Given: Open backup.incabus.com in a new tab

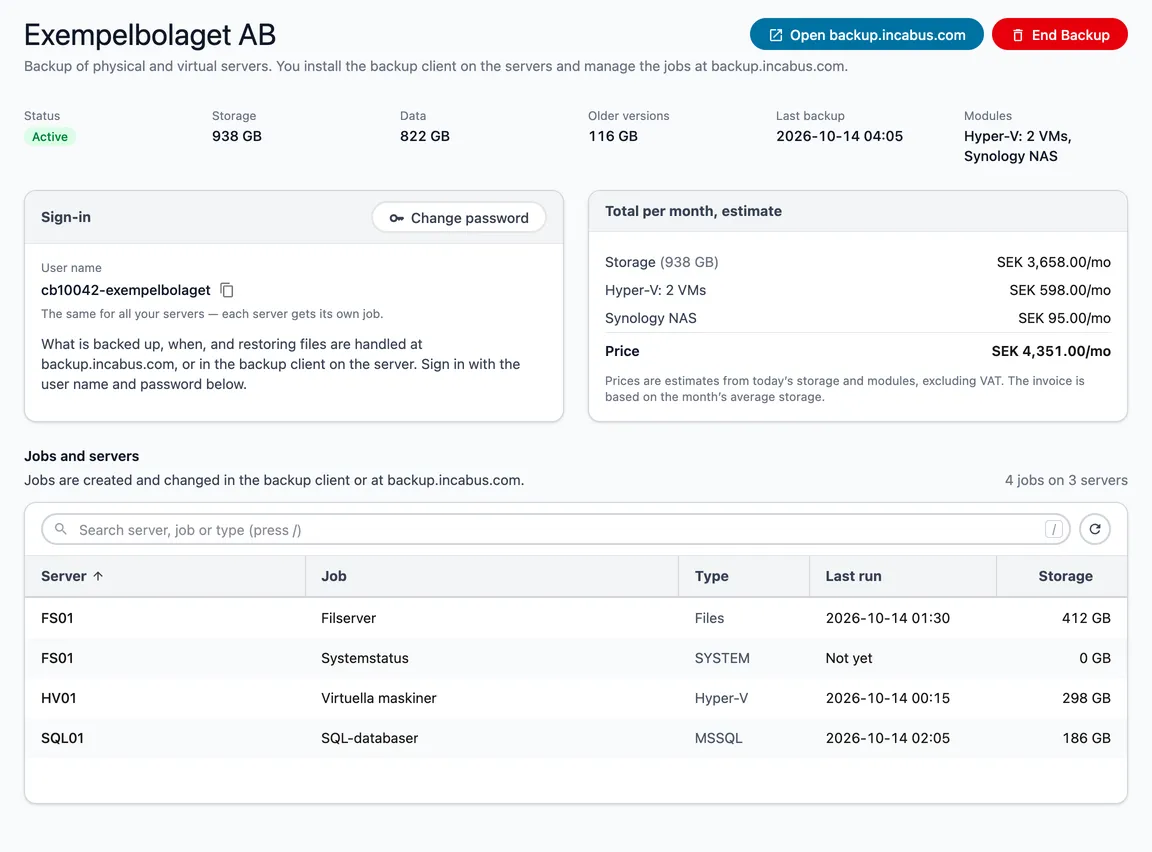Looking at the screenshot, I should click(867, 35).
